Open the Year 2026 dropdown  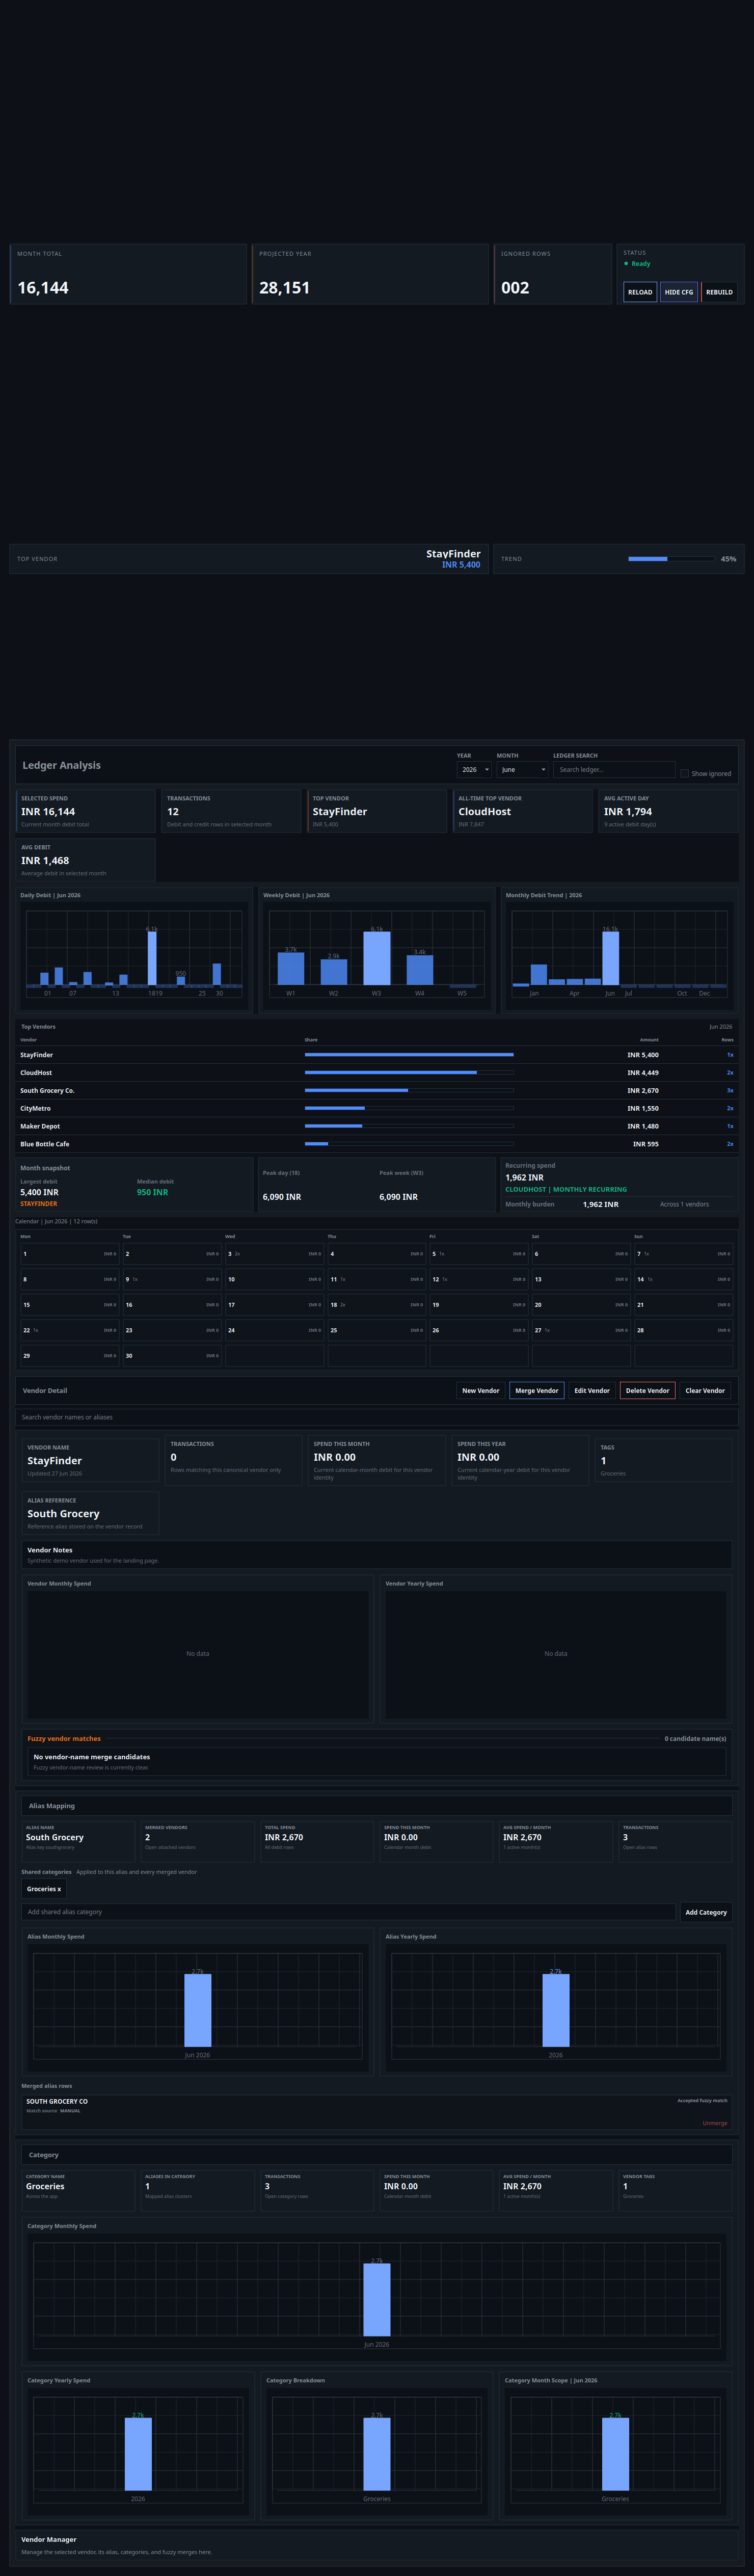[x=474, y=770]
